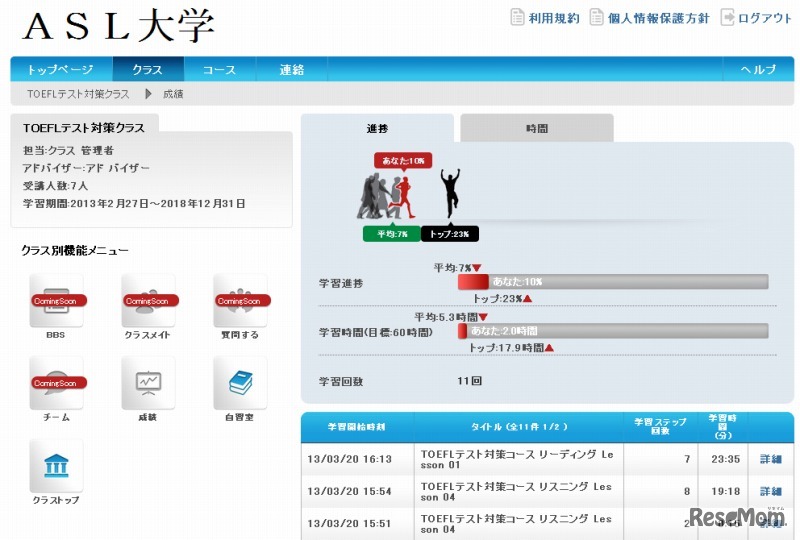This screenshot has width=800, height=540.
Task: Open the BBS class menu icon
Action: pos(56,301)
